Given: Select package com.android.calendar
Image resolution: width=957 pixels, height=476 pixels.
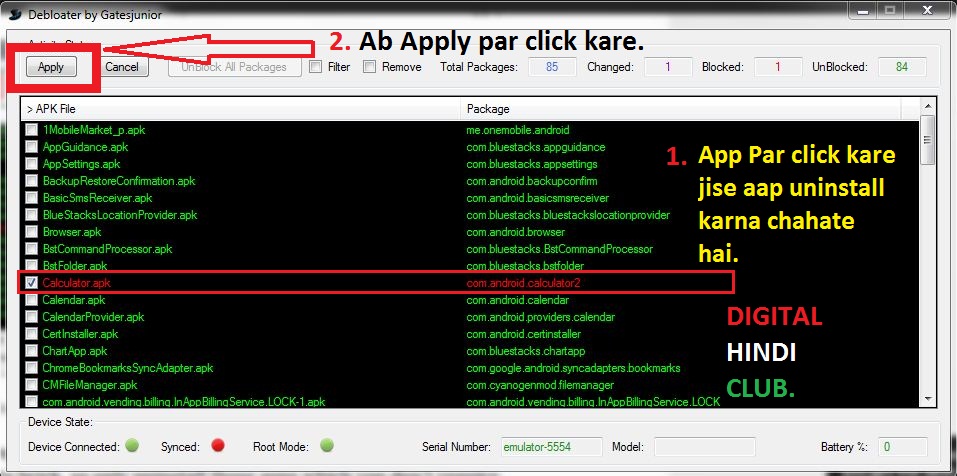Looking at the screenshot, I should (518, 300).
